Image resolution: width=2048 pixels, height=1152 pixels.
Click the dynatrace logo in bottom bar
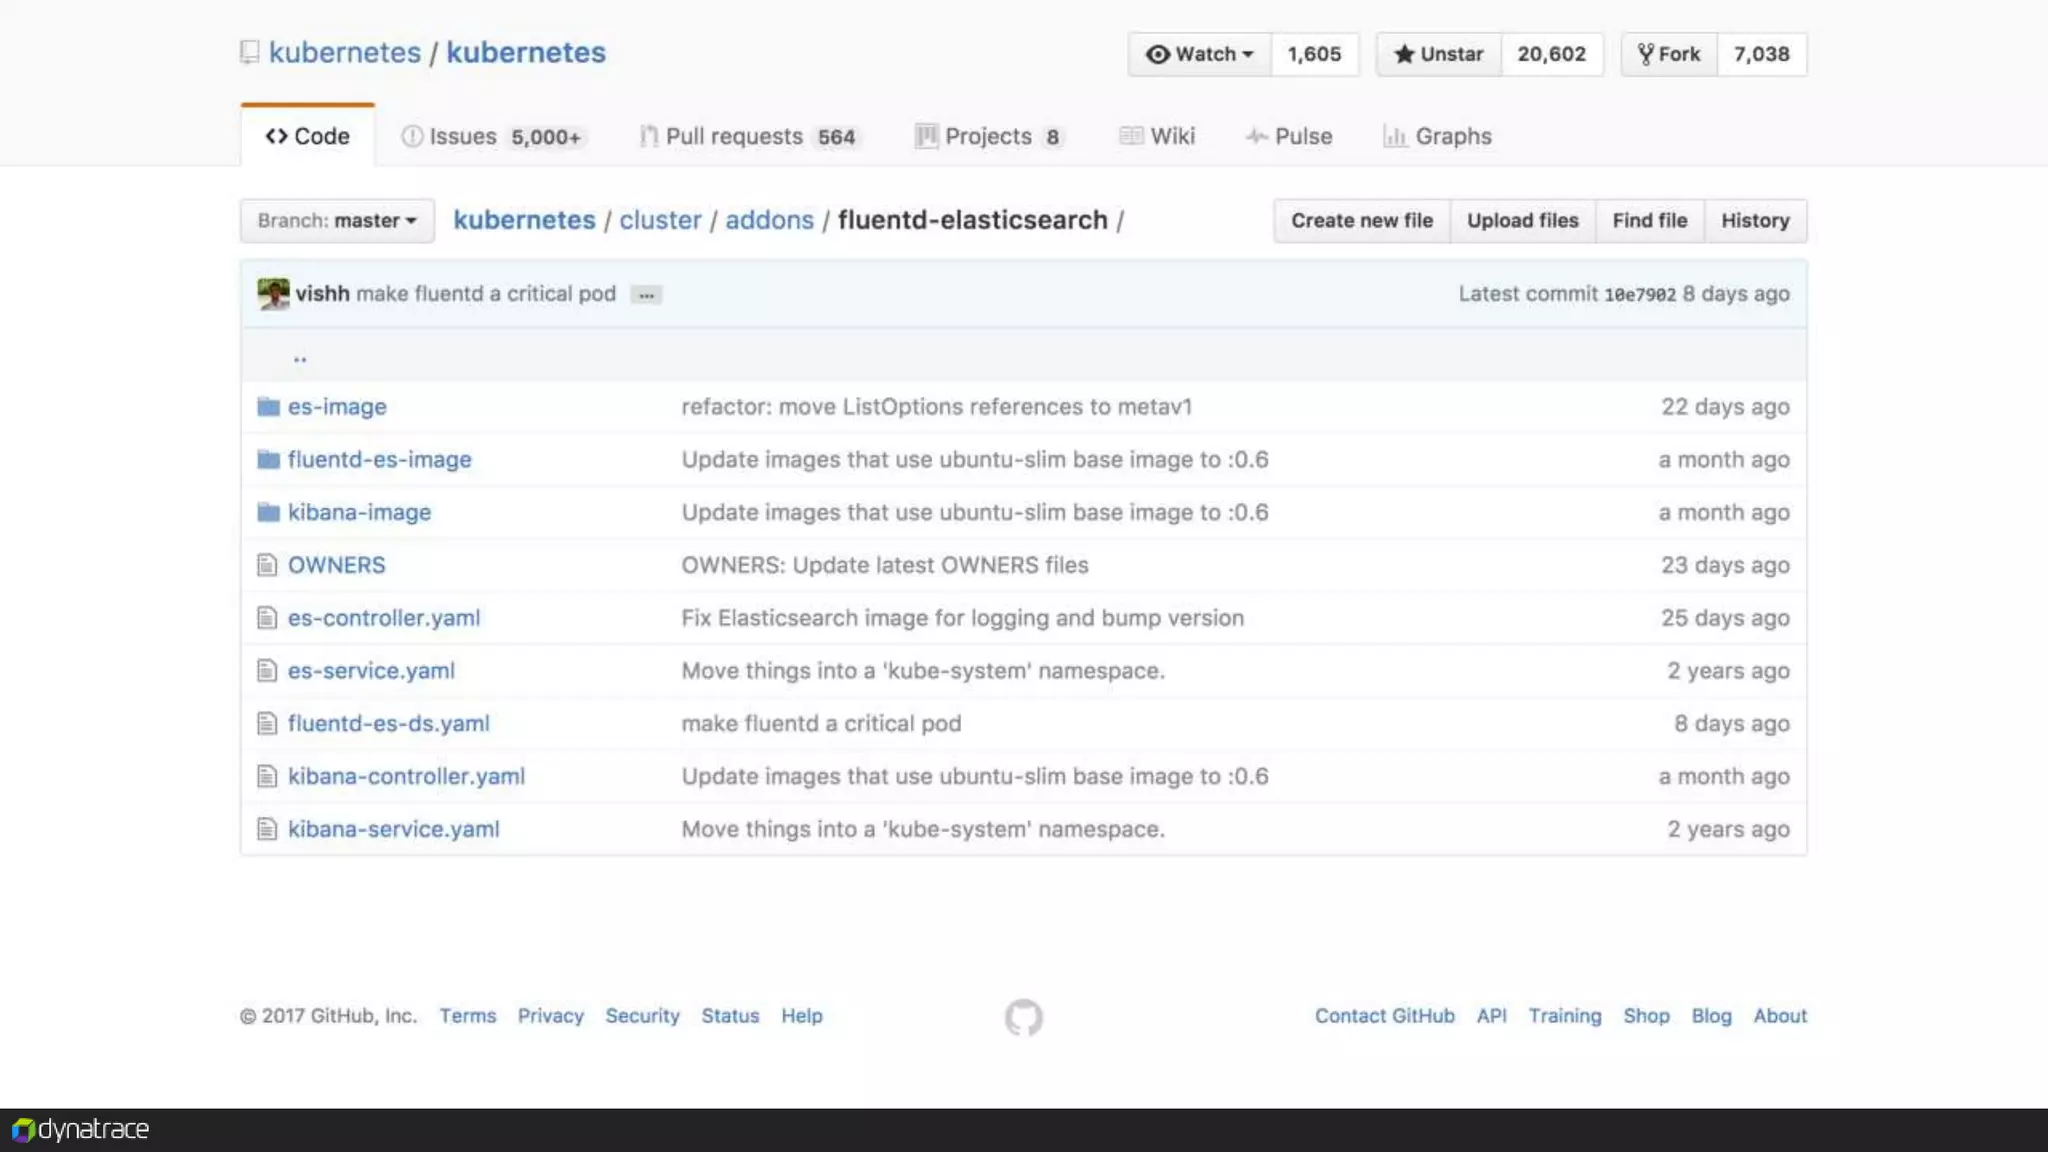tap(80, 1130)
